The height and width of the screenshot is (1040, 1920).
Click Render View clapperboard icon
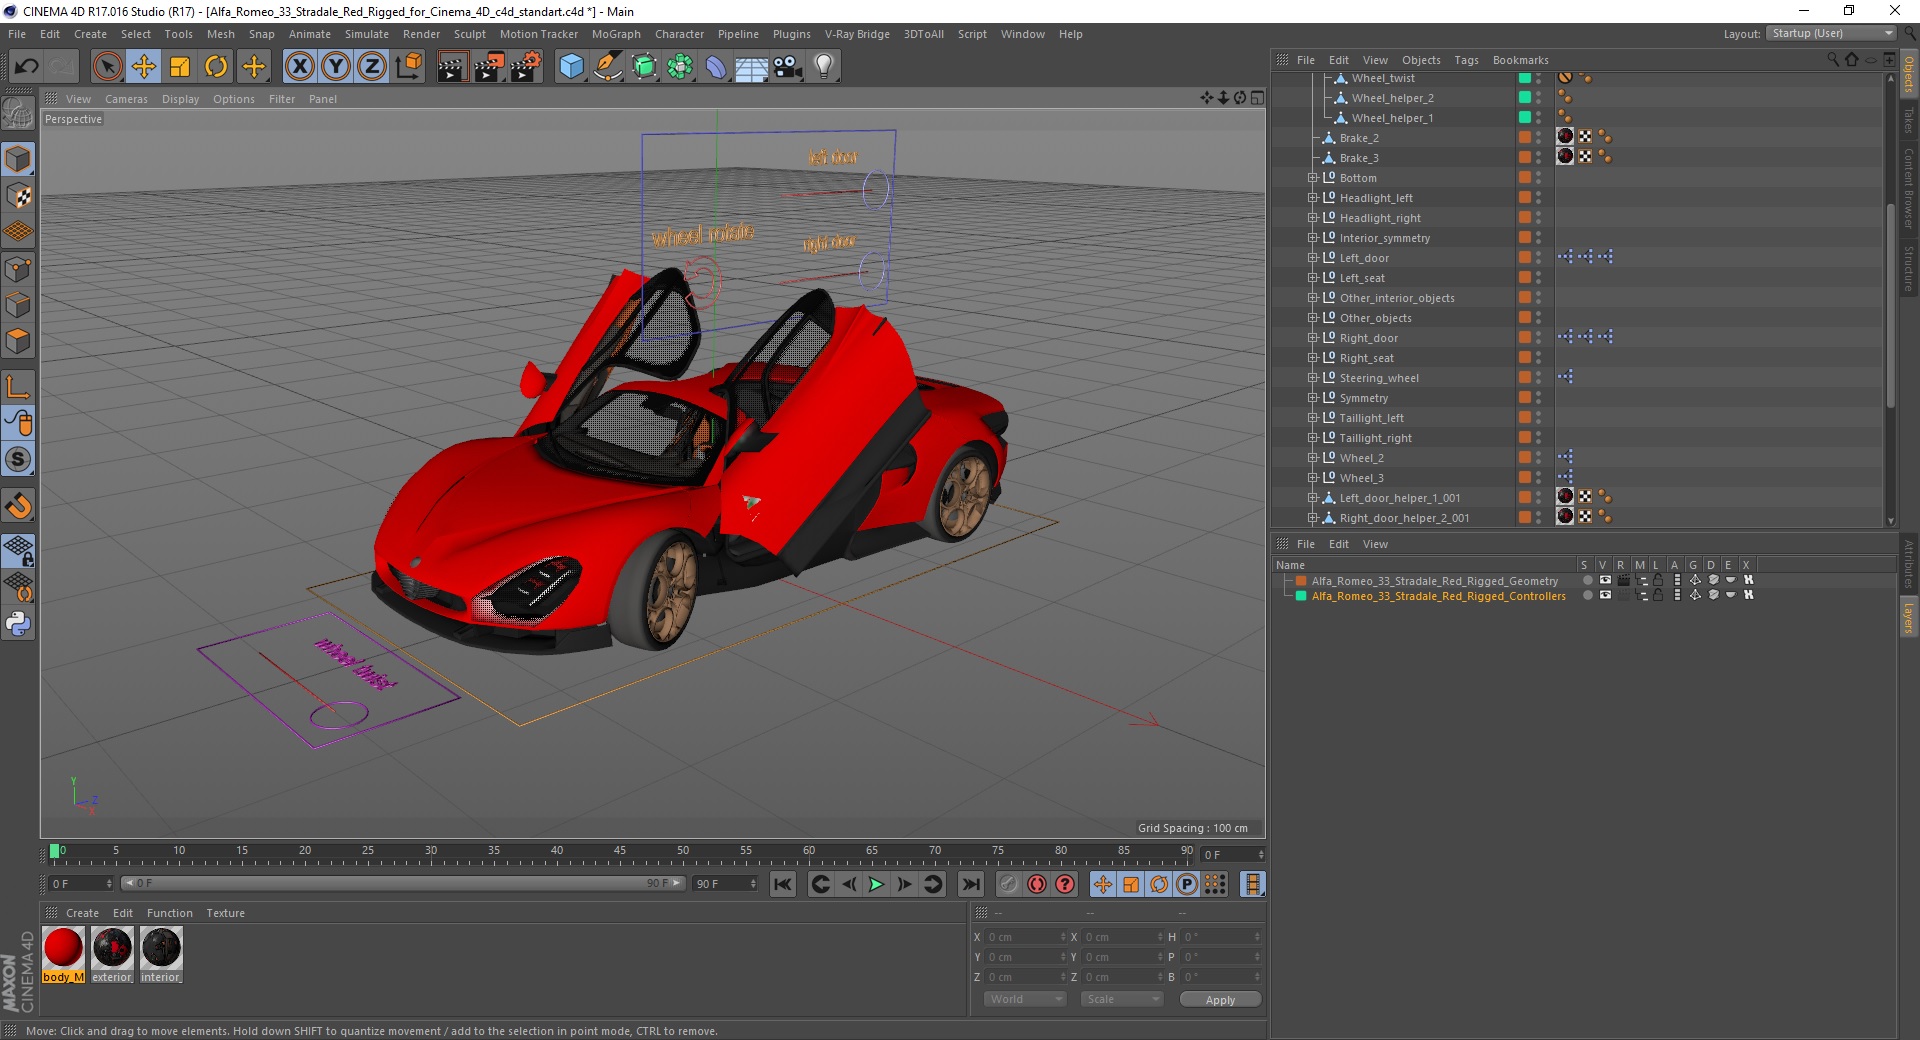click(452, 67)
